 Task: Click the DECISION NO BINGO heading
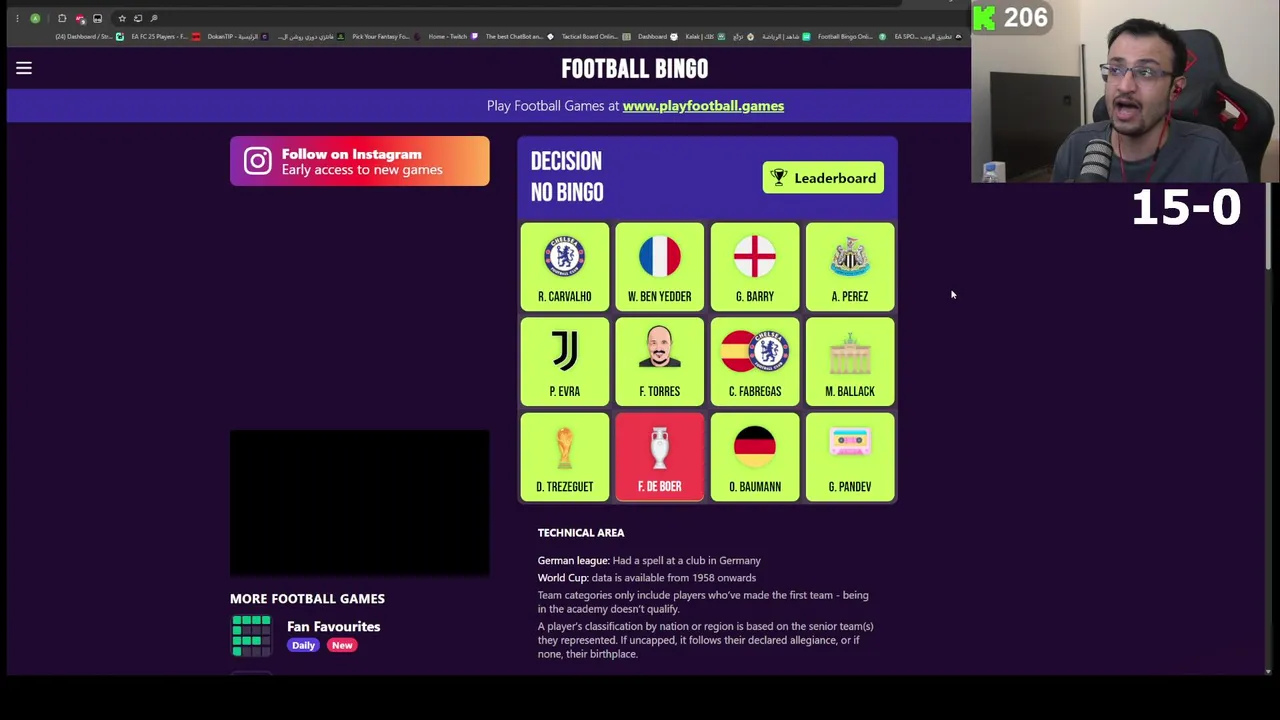coord(567,177)
